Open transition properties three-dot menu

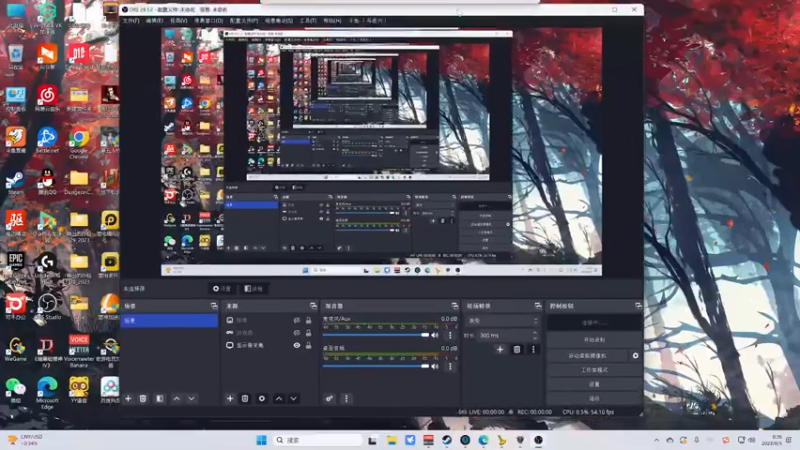533,349
